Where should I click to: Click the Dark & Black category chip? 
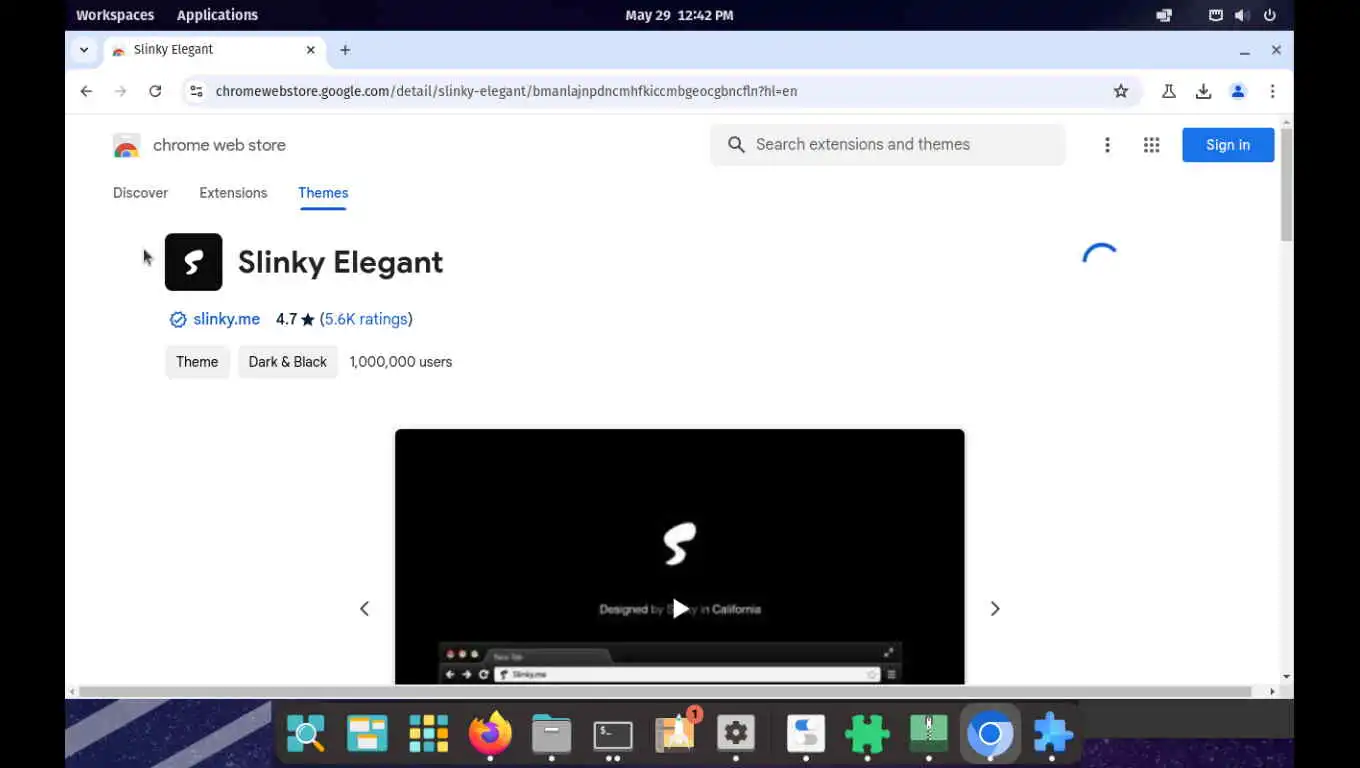tap(288, 362)
